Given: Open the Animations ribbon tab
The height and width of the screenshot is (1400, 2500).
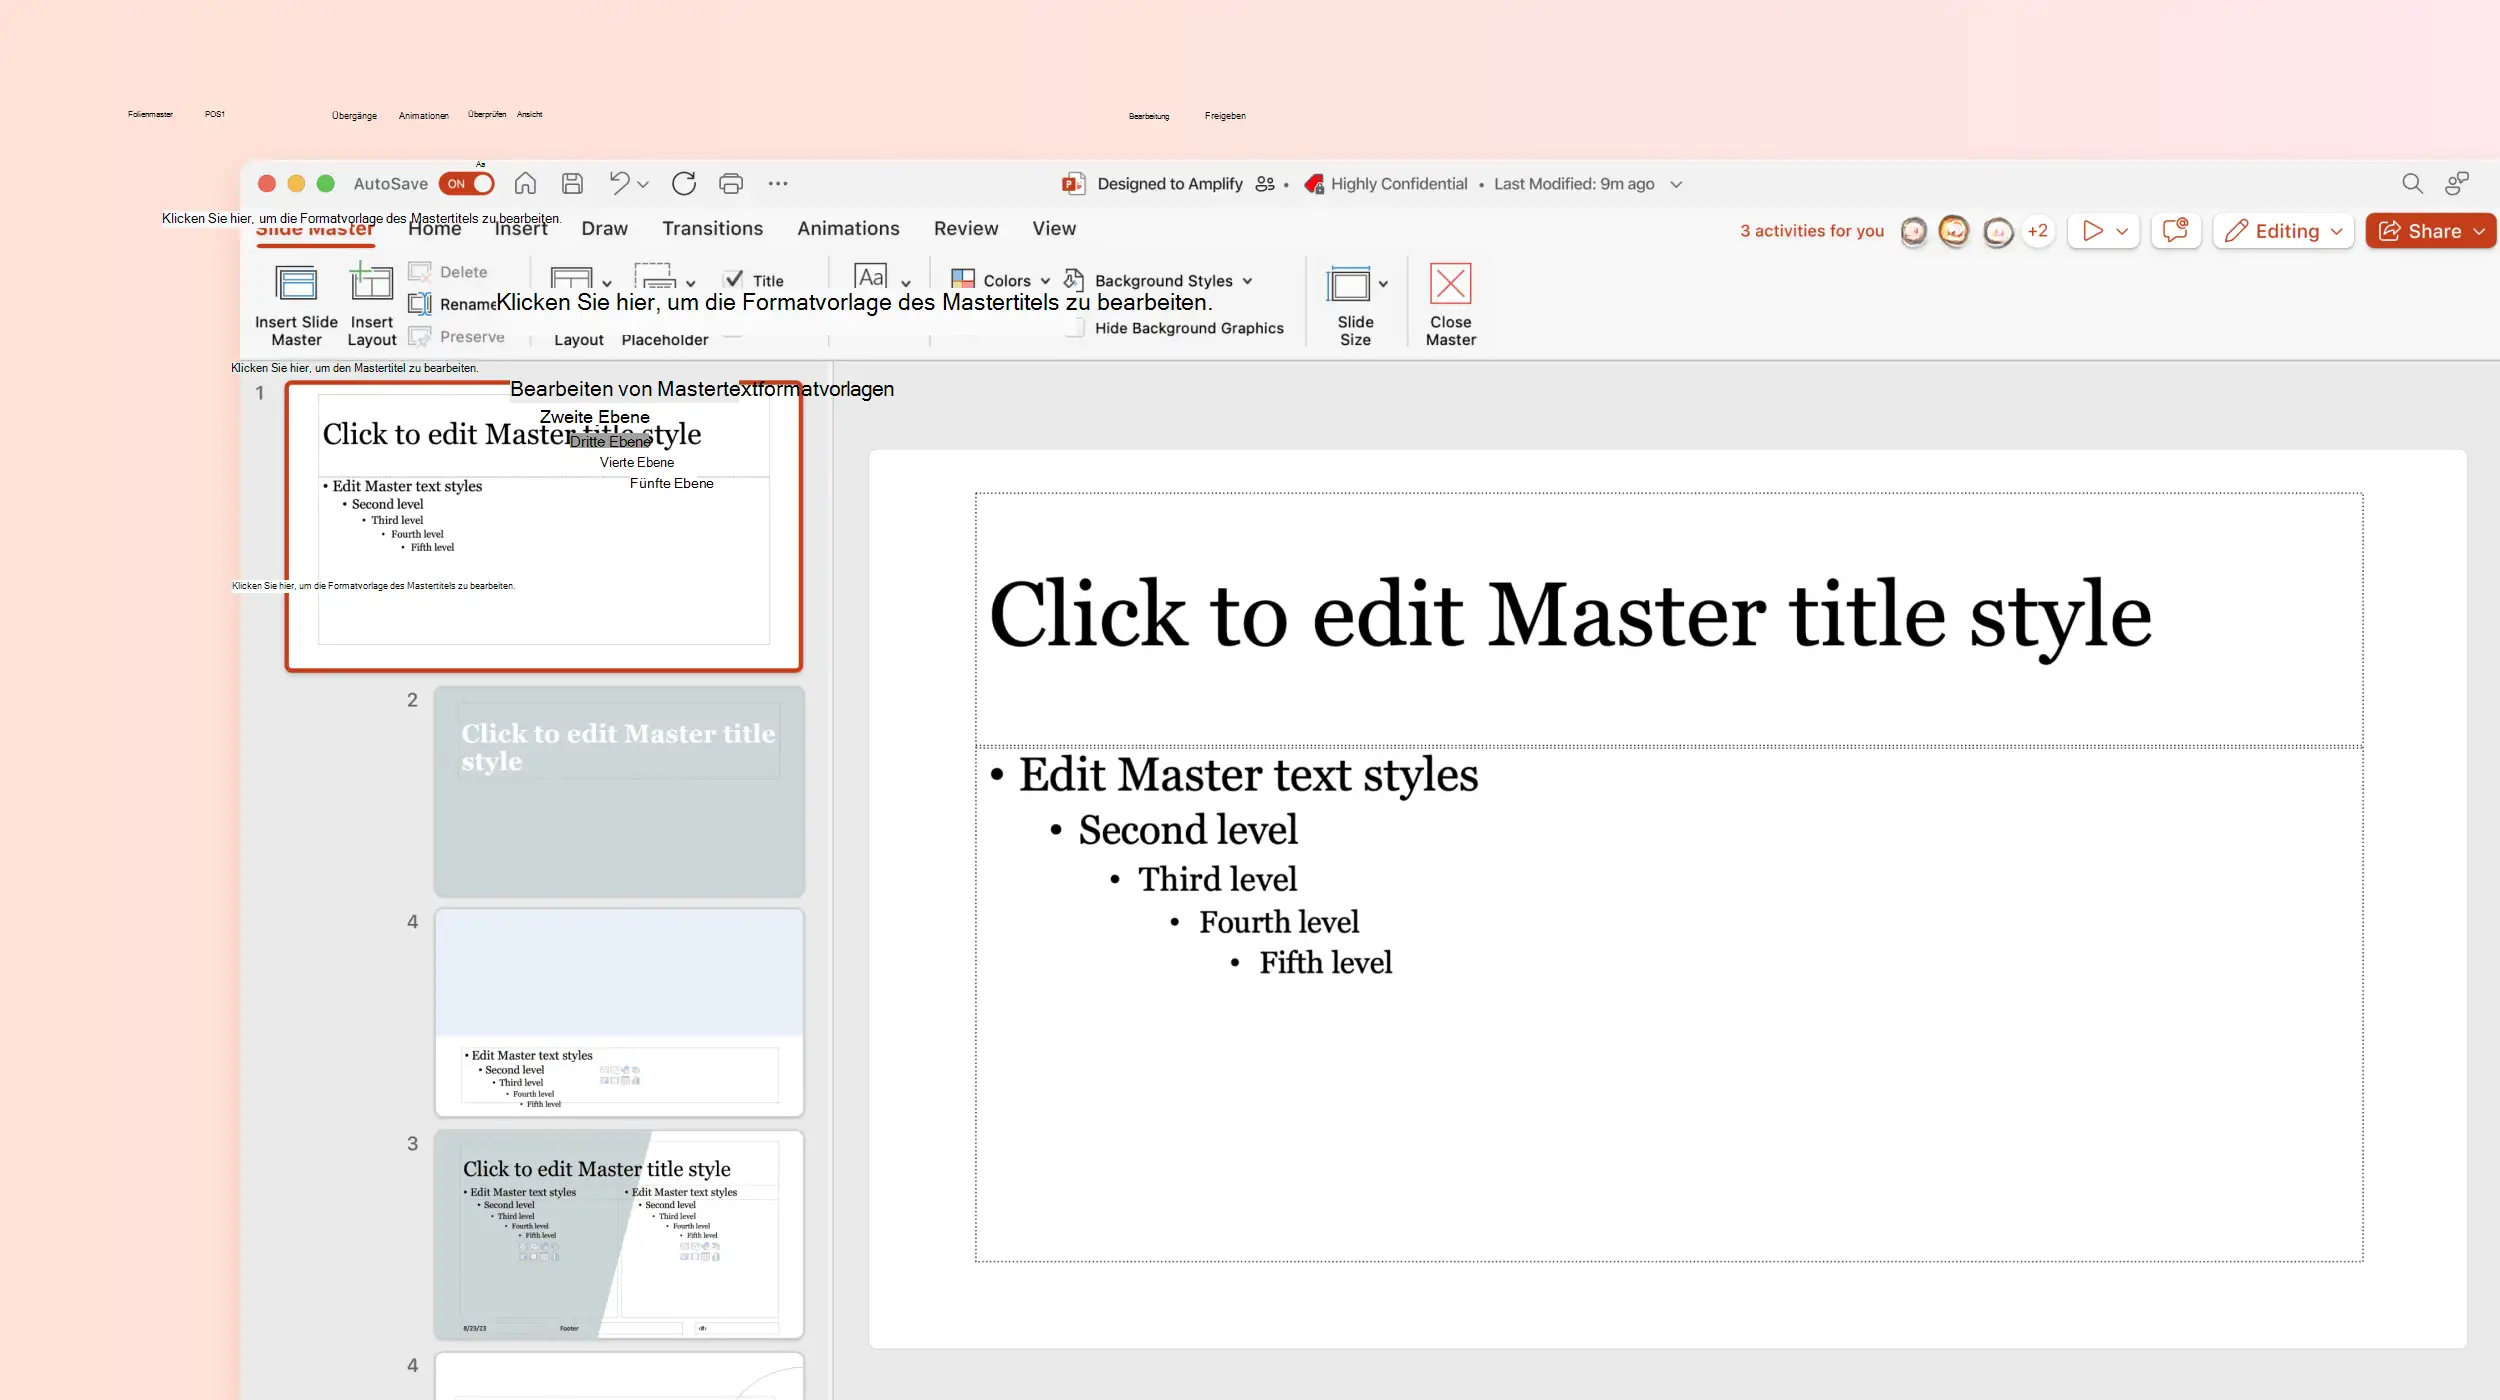Looking at the screenshot, I should point(848,229).
